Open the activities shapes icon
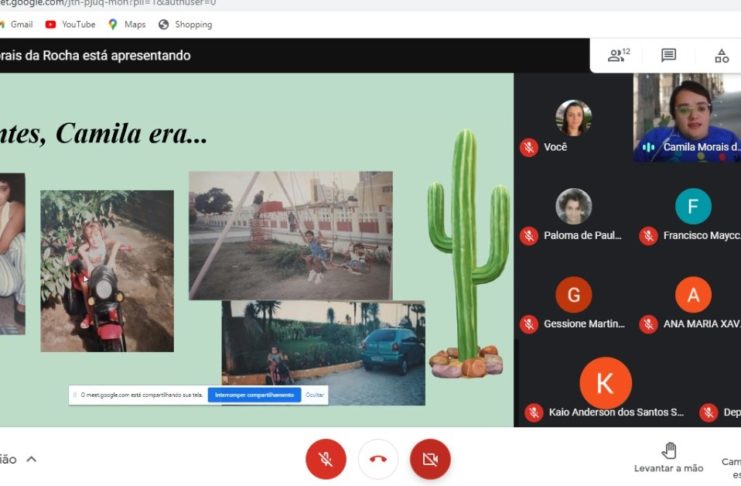Viewport: 741px width, 486px height. click(721, 56)
